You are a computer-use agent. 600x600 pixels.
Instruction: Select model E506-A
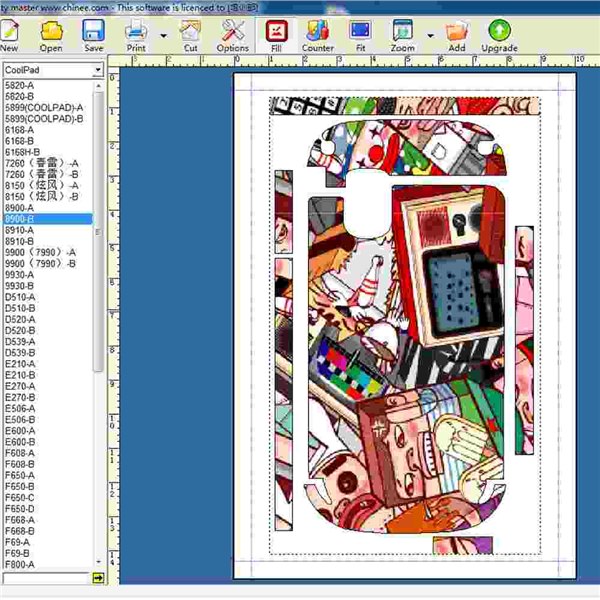pos(20,408)
